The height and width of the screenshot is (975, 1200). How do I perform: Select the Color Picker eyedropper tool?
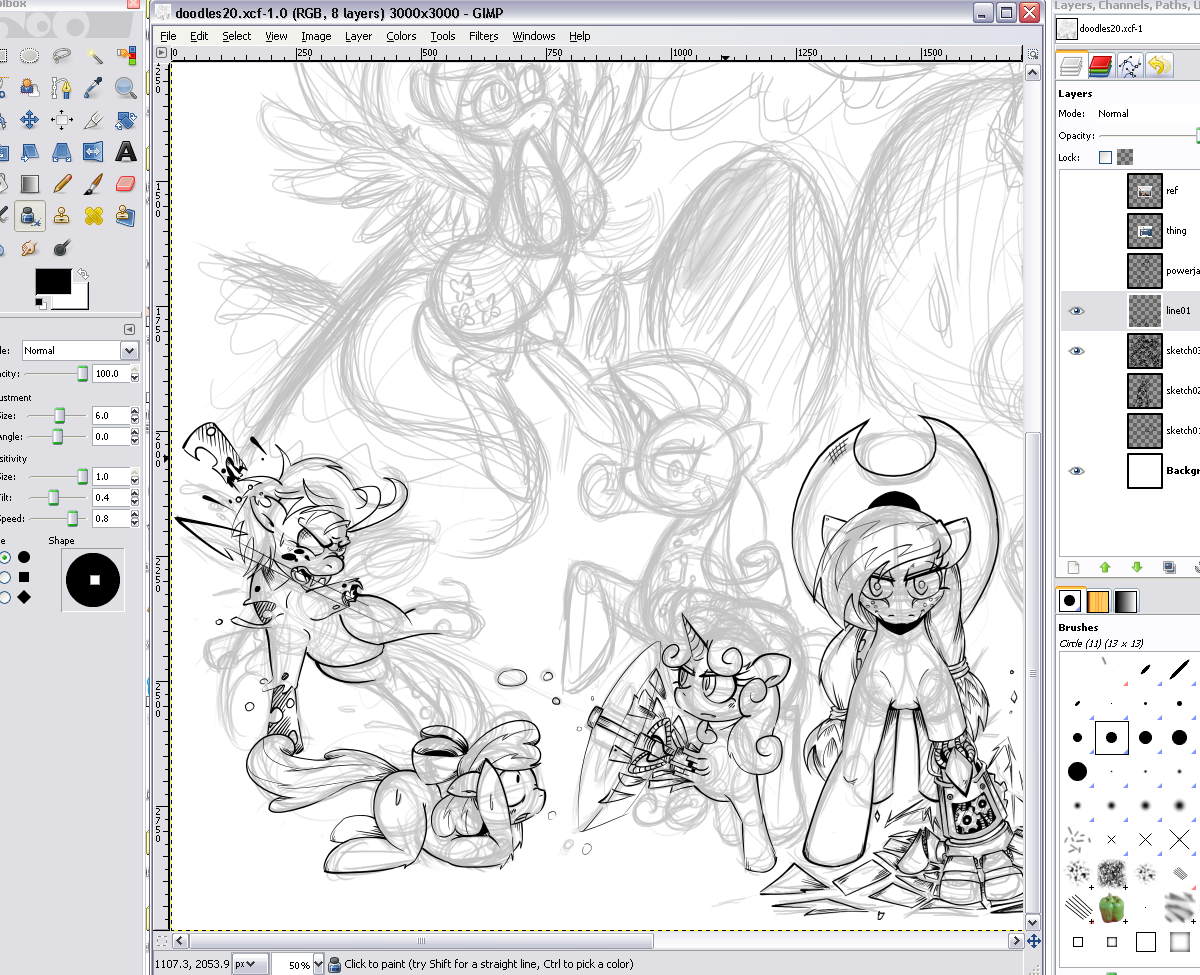pyautogui.click(x=94, y=88)
